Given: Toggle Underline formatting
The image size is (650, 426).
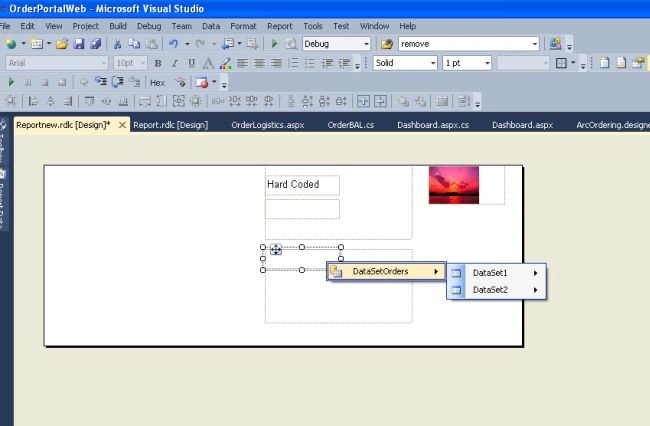Looking at the screenshot, I should pos(191,63).
